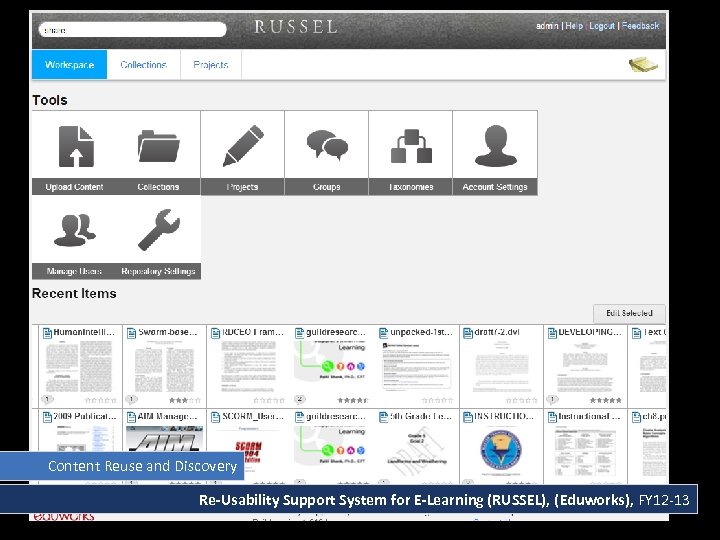Open the comment bubble under the DEVELOPING… item
The width and height of the screenshot is (720, 540).
552,399
